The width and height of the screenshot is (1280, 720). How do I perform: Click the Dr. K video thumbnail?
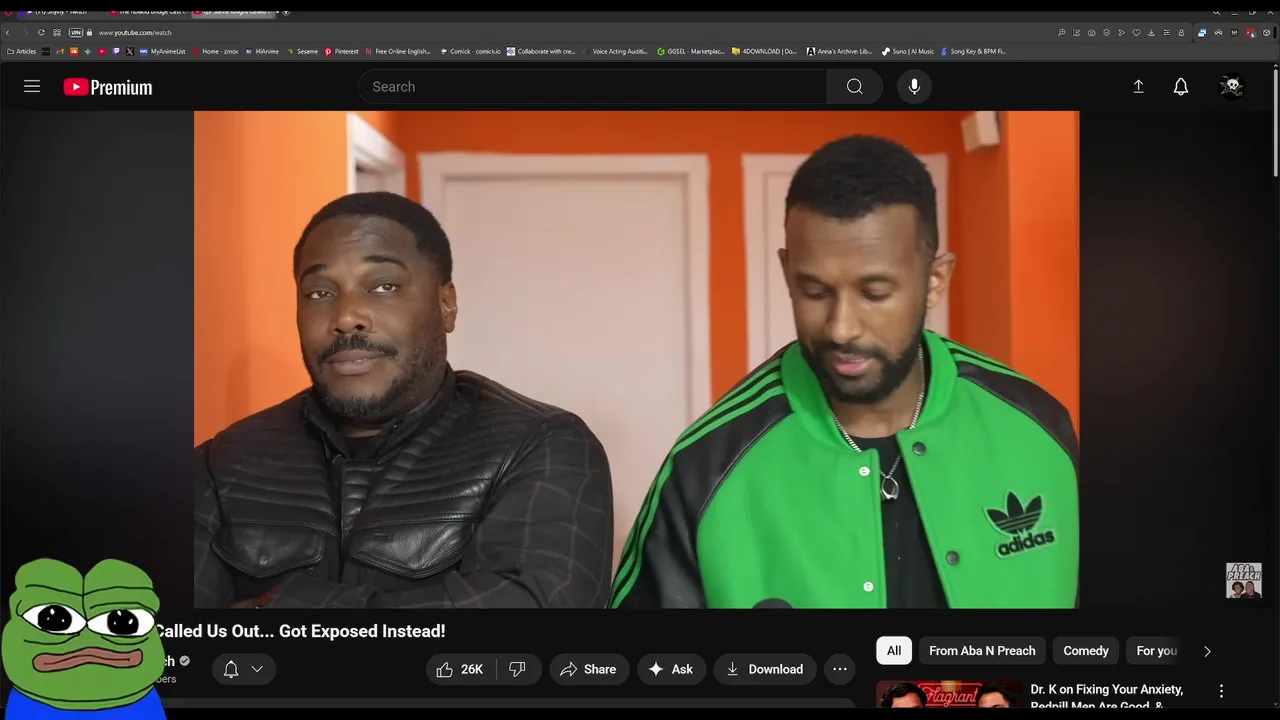click(949, 695)
